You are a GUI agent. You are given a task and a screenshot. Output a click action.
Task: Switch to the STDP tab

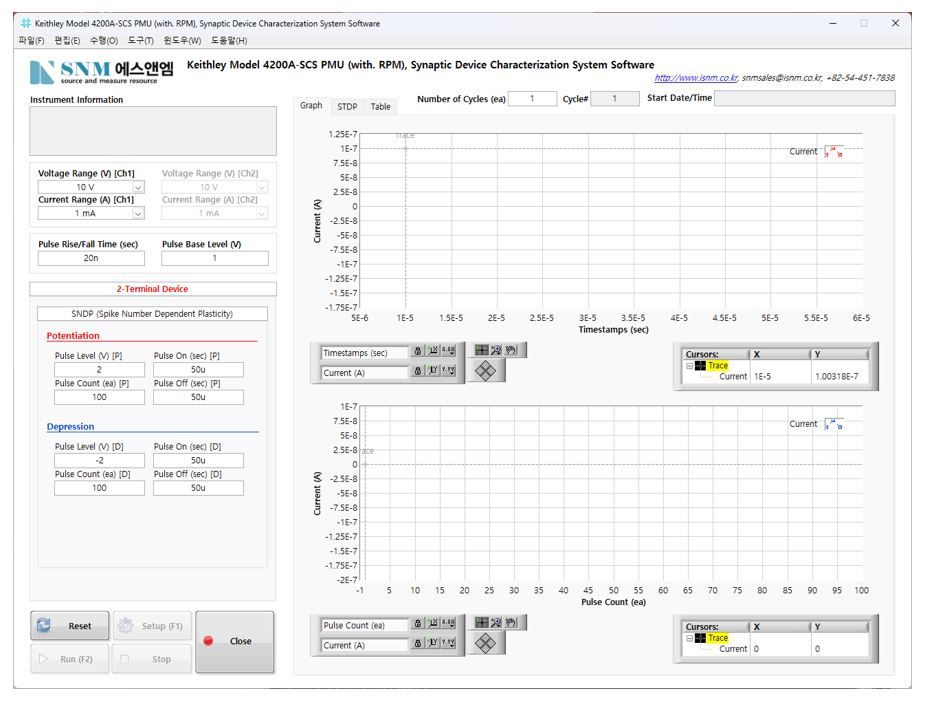(346, 106)
